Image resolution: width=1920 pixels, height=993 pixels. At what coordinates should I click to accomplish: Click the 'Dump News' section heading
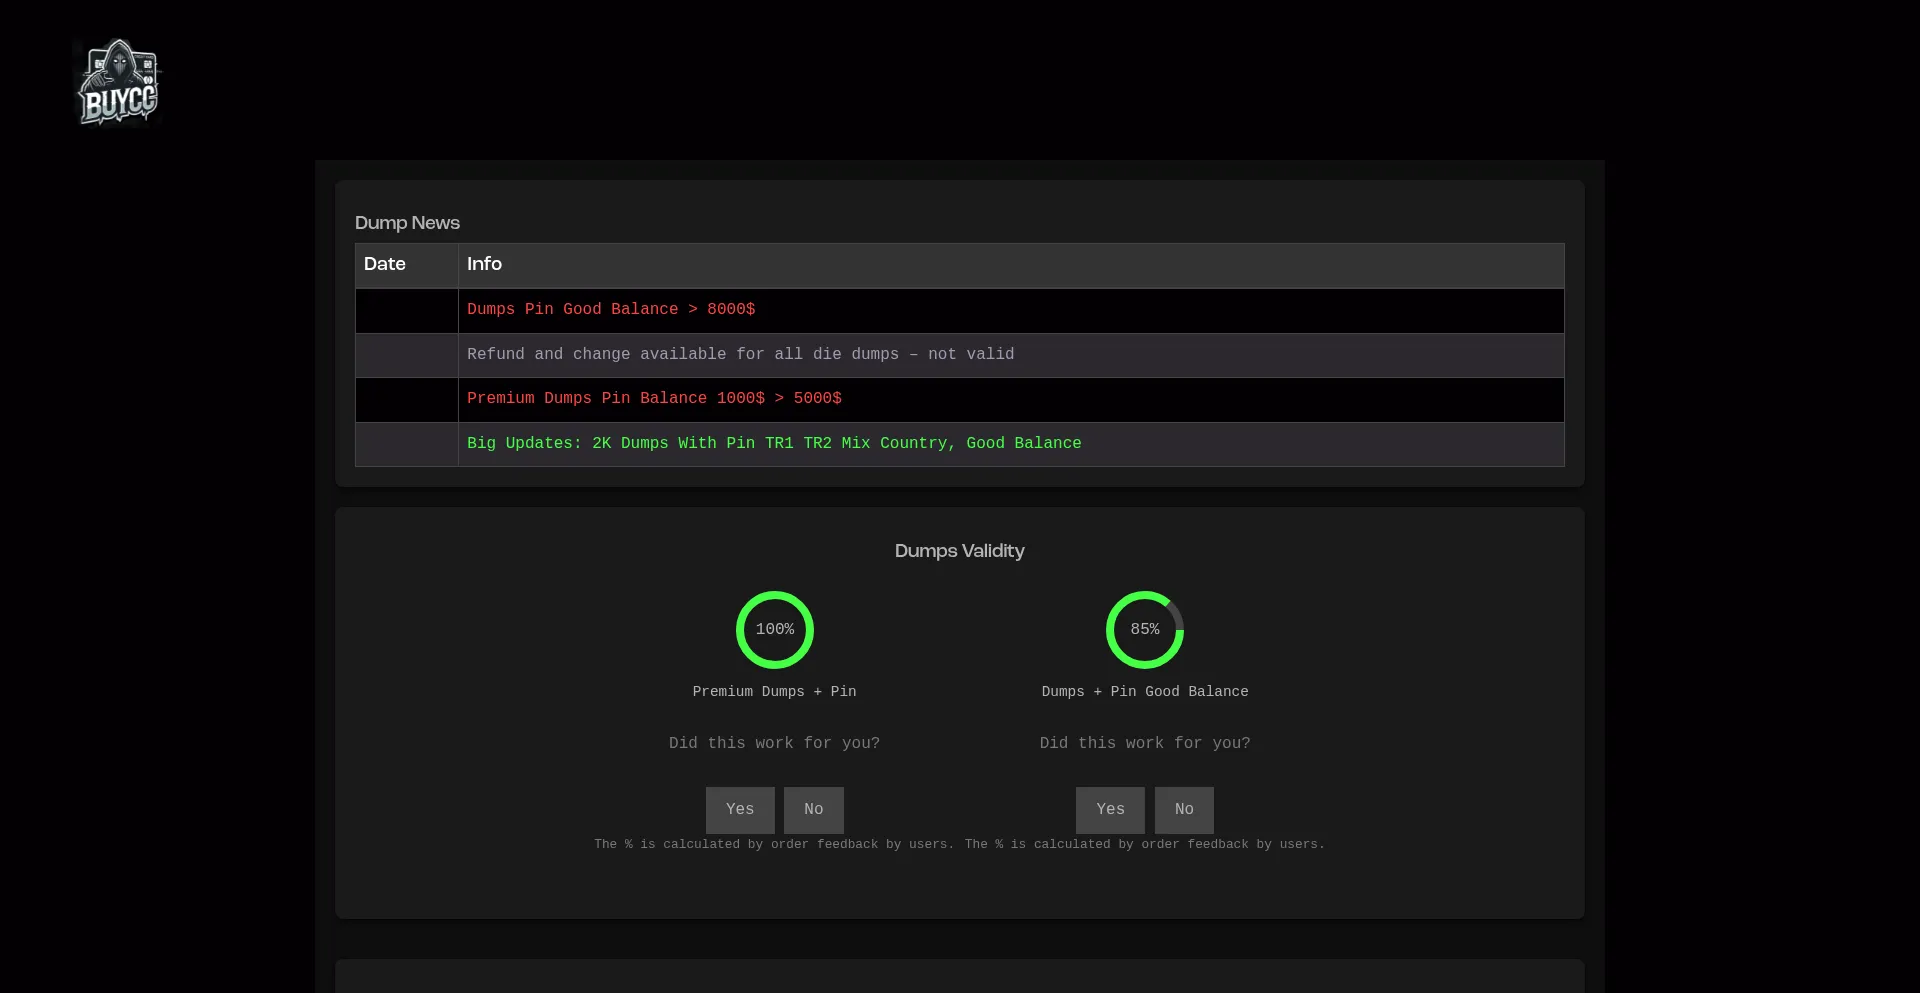click(x=407, y=223)
